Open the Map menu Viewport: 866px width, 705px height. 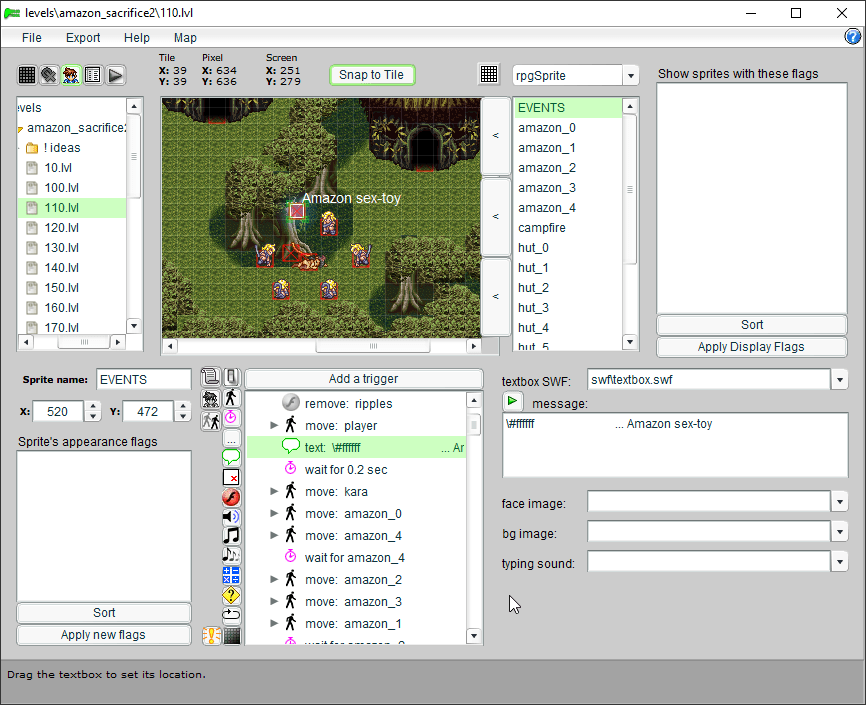pos(185,37)
